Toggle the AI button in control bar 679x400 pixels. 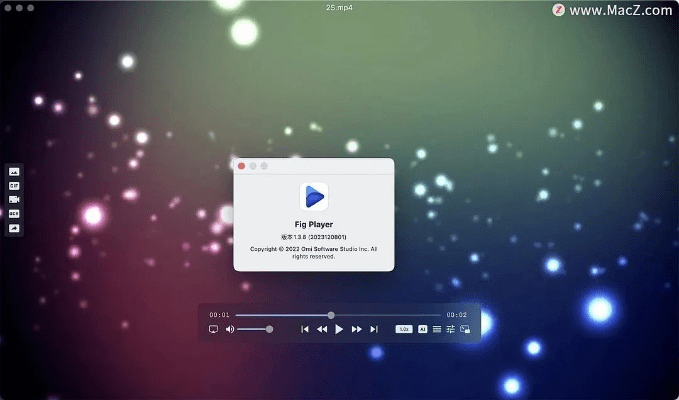(x=422, y=329)
